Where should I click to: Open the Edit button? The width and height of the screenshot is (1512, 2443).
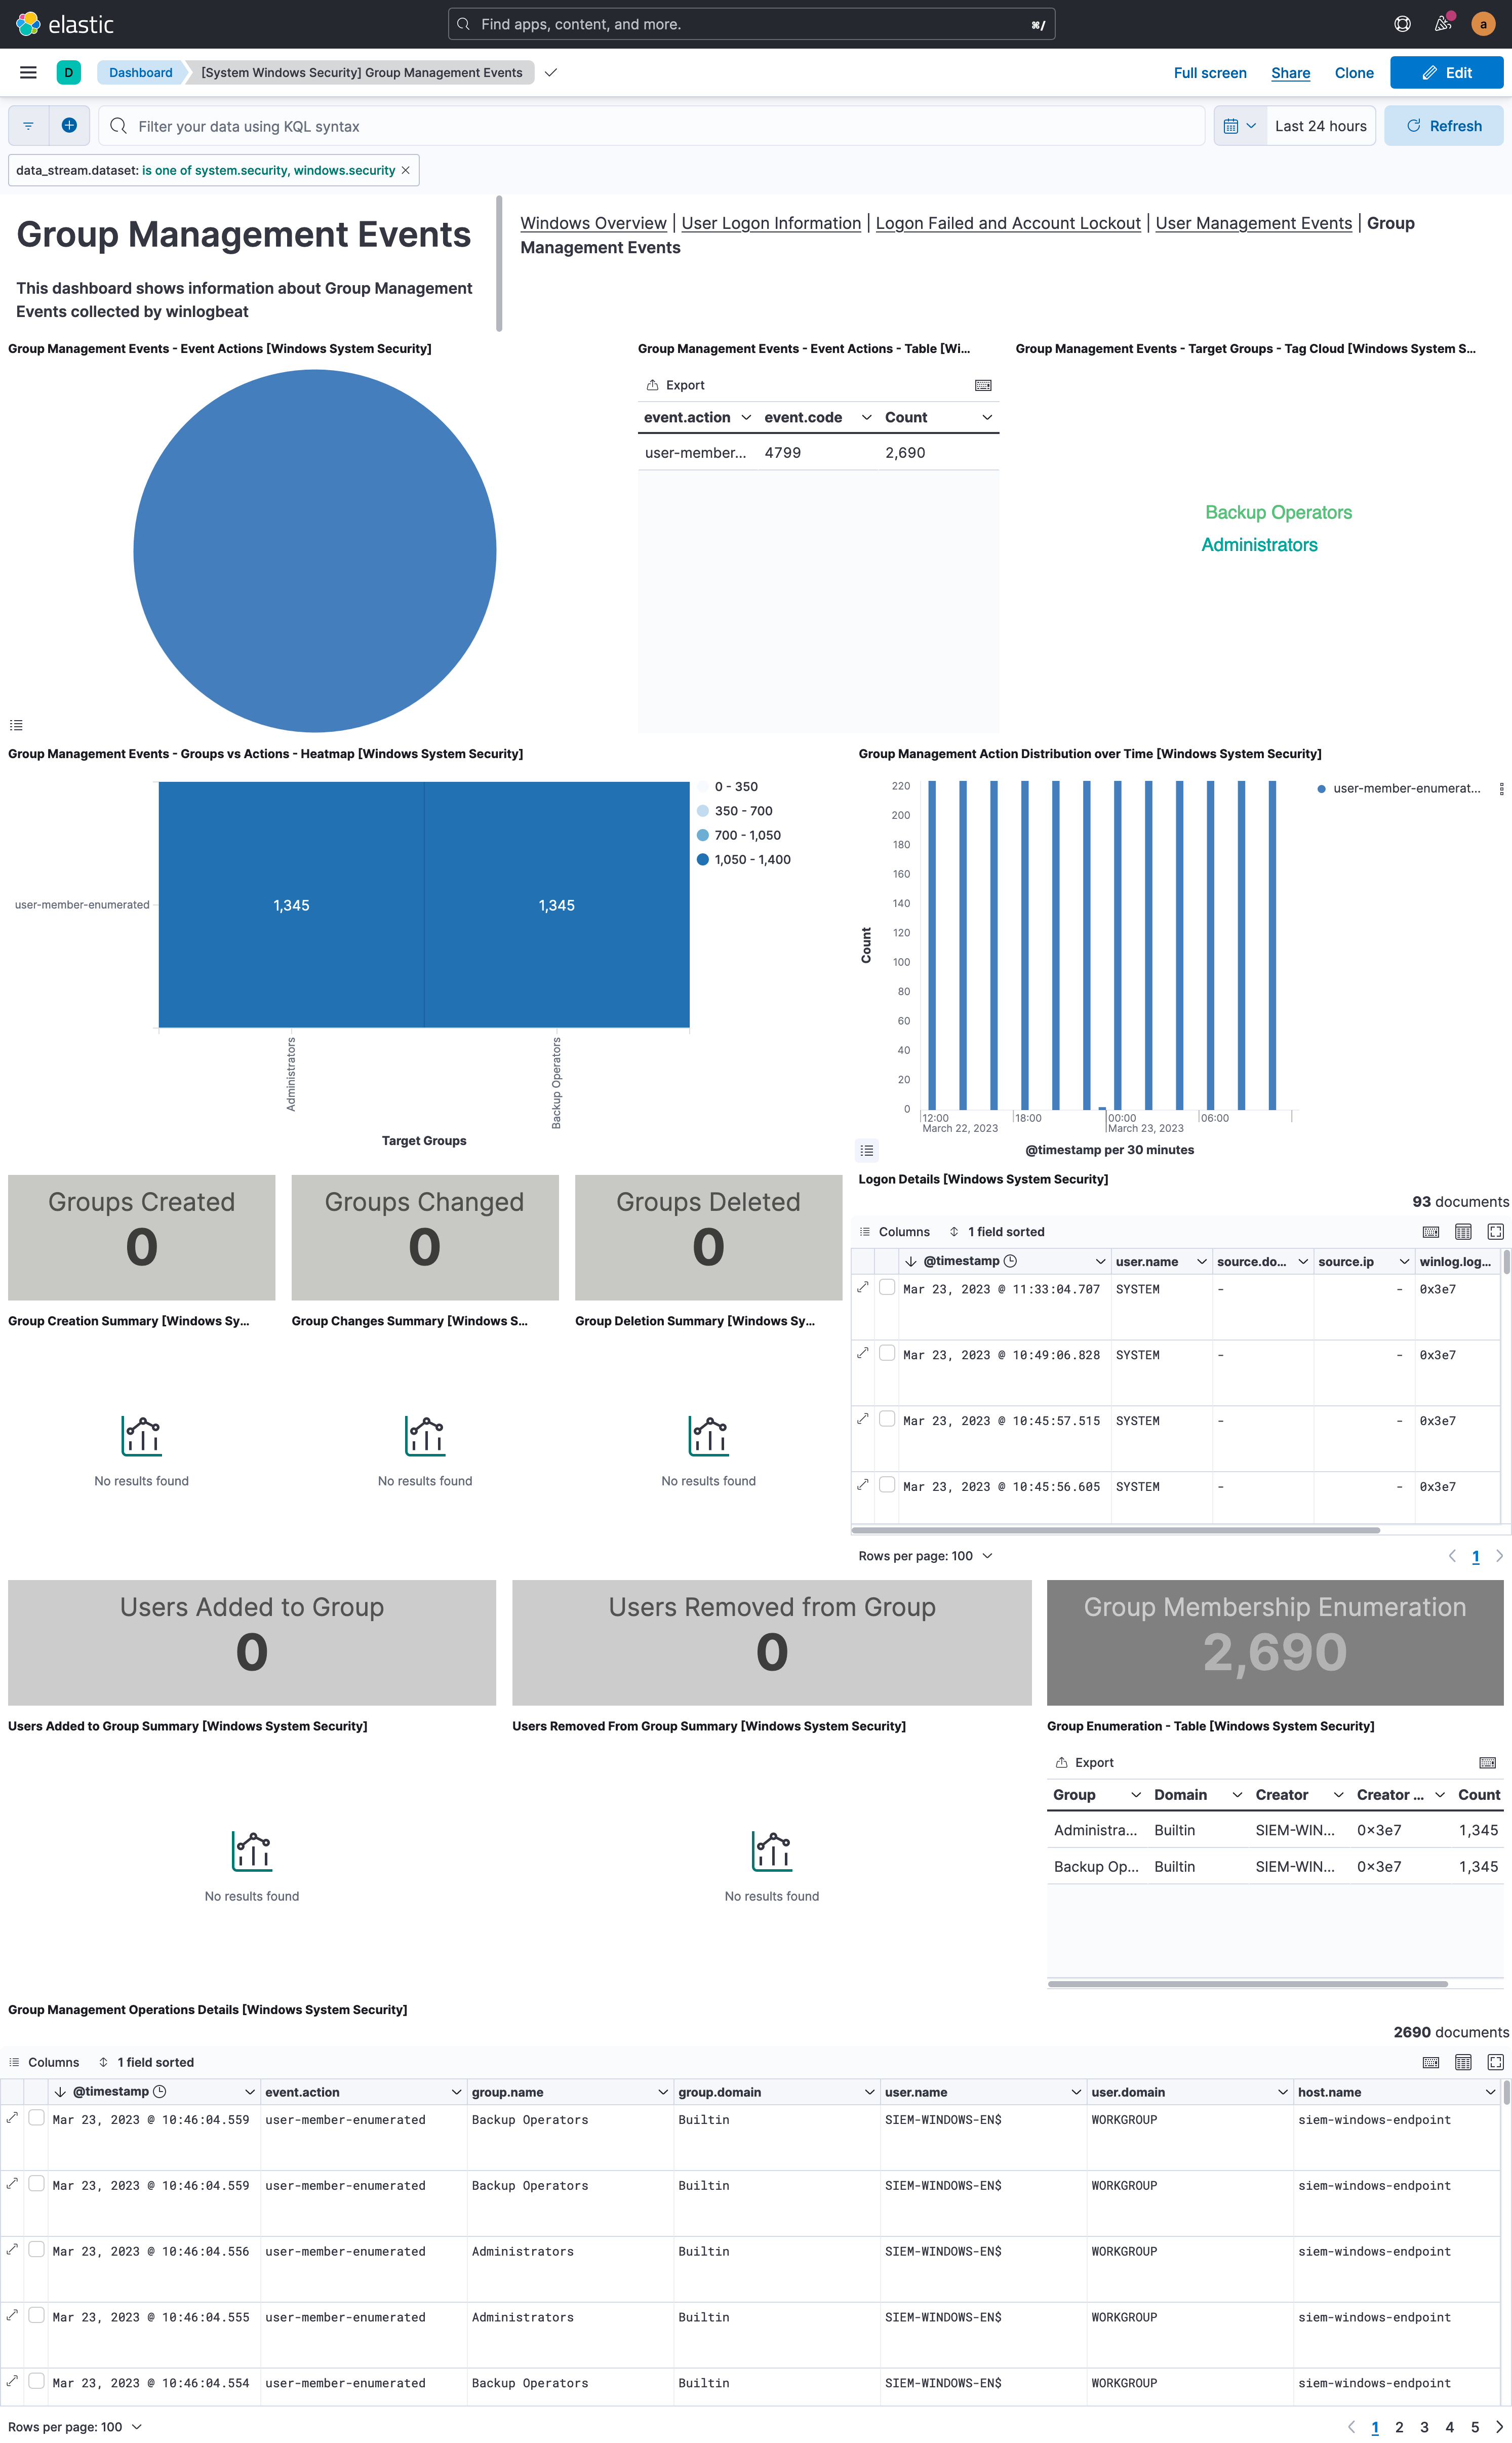(1446, 72)
